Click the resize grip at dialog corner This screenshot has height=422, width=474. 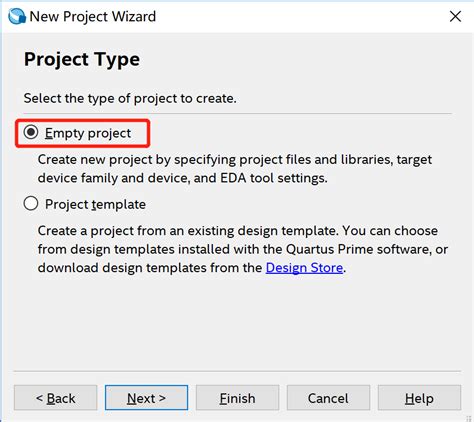[469, 418]
